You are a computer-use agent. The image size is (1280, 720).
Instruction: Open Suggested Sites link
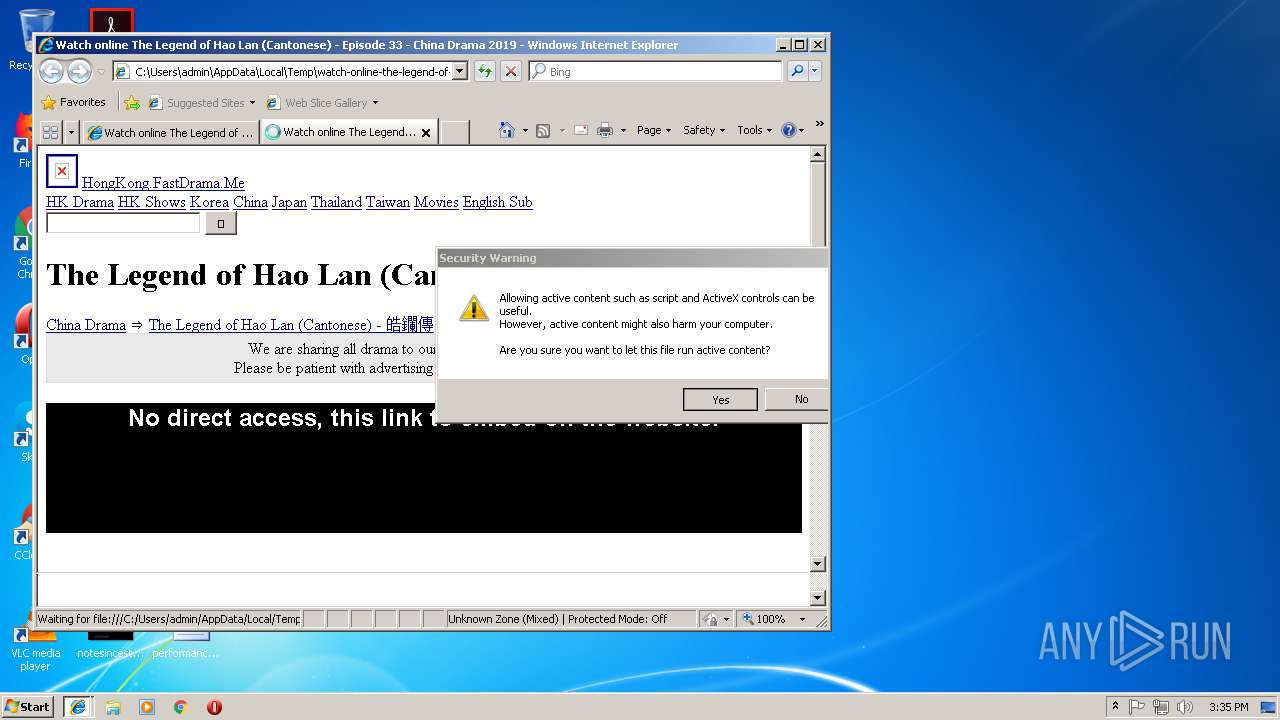coord(201,102)
